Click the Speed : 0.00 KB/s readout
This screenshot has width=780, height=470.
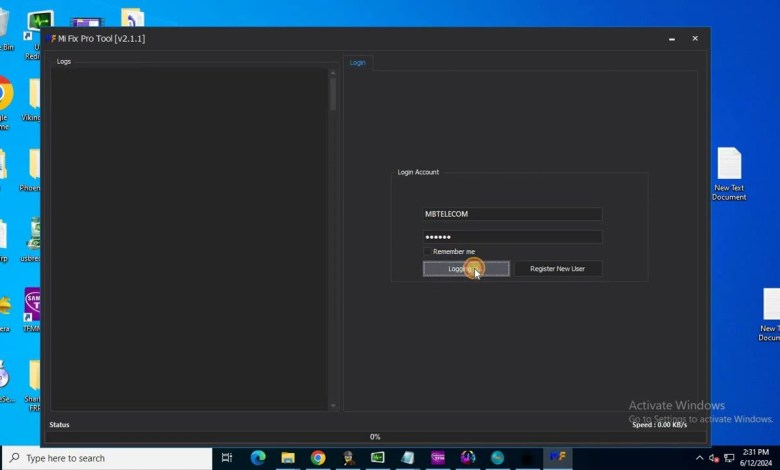(660, 425)
